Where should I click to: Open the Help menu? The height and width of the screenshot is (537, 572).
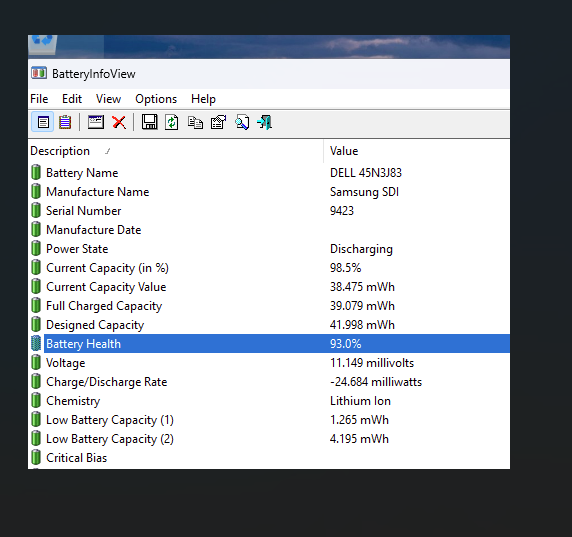point(203,99)
